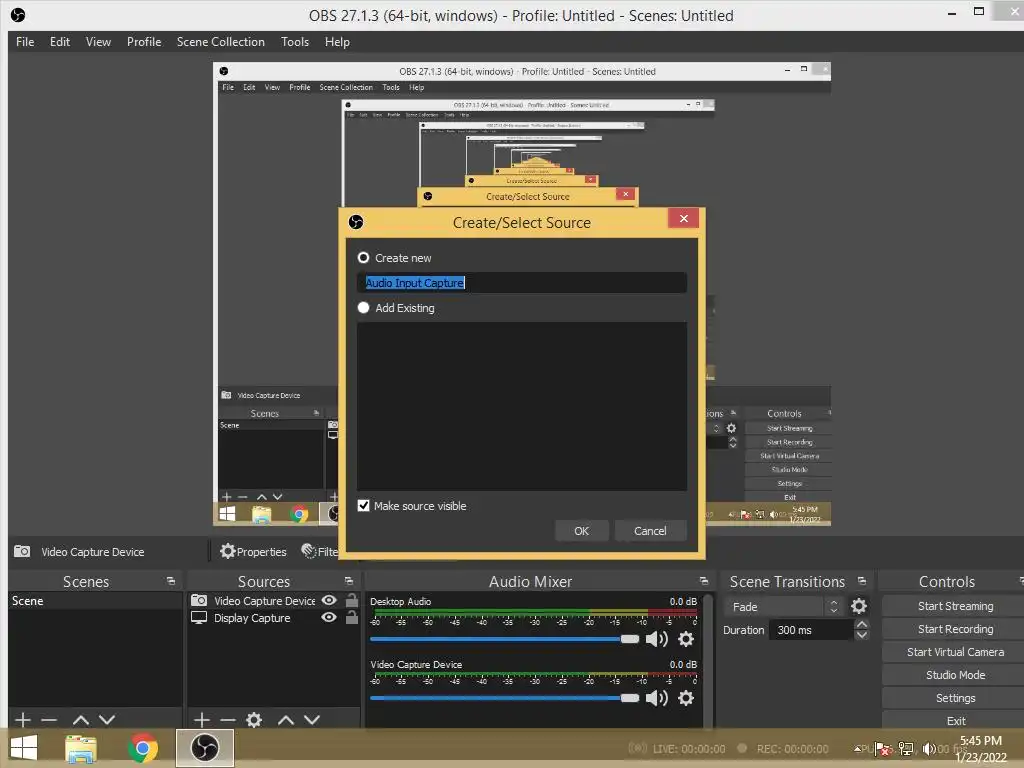This screenshot has width=1024, height=768.
Task: Mute the Video Capture Device audio
Action: [x=656, y=698]
